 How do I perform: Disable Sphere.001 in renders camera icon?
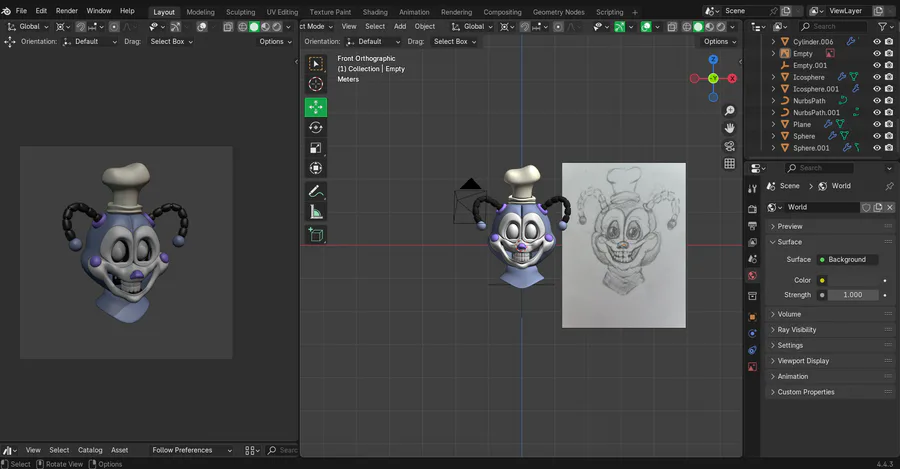(889, 148)
